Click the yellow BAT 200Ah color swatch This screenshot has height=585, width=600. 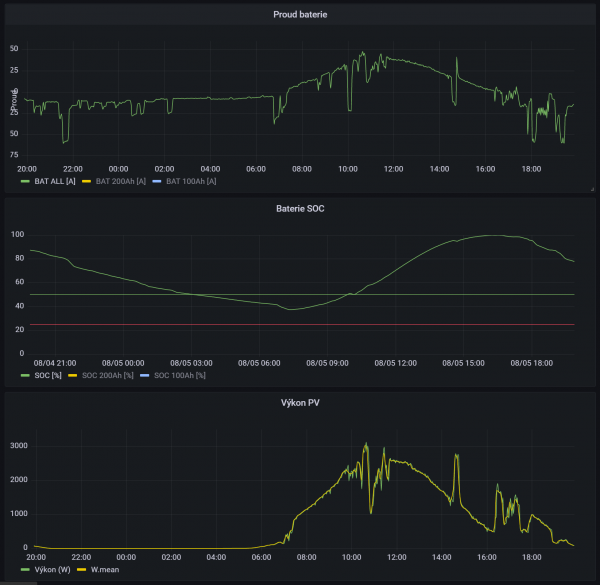coord(86,181)
